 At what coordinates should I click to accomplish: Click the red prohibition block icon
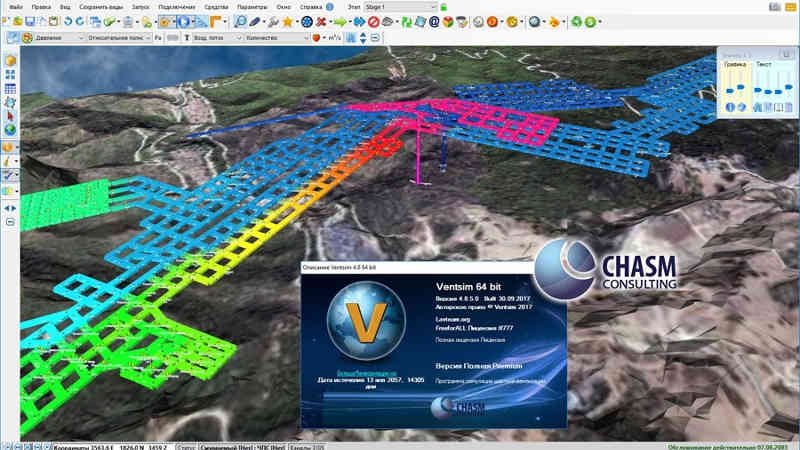point(373,21)
